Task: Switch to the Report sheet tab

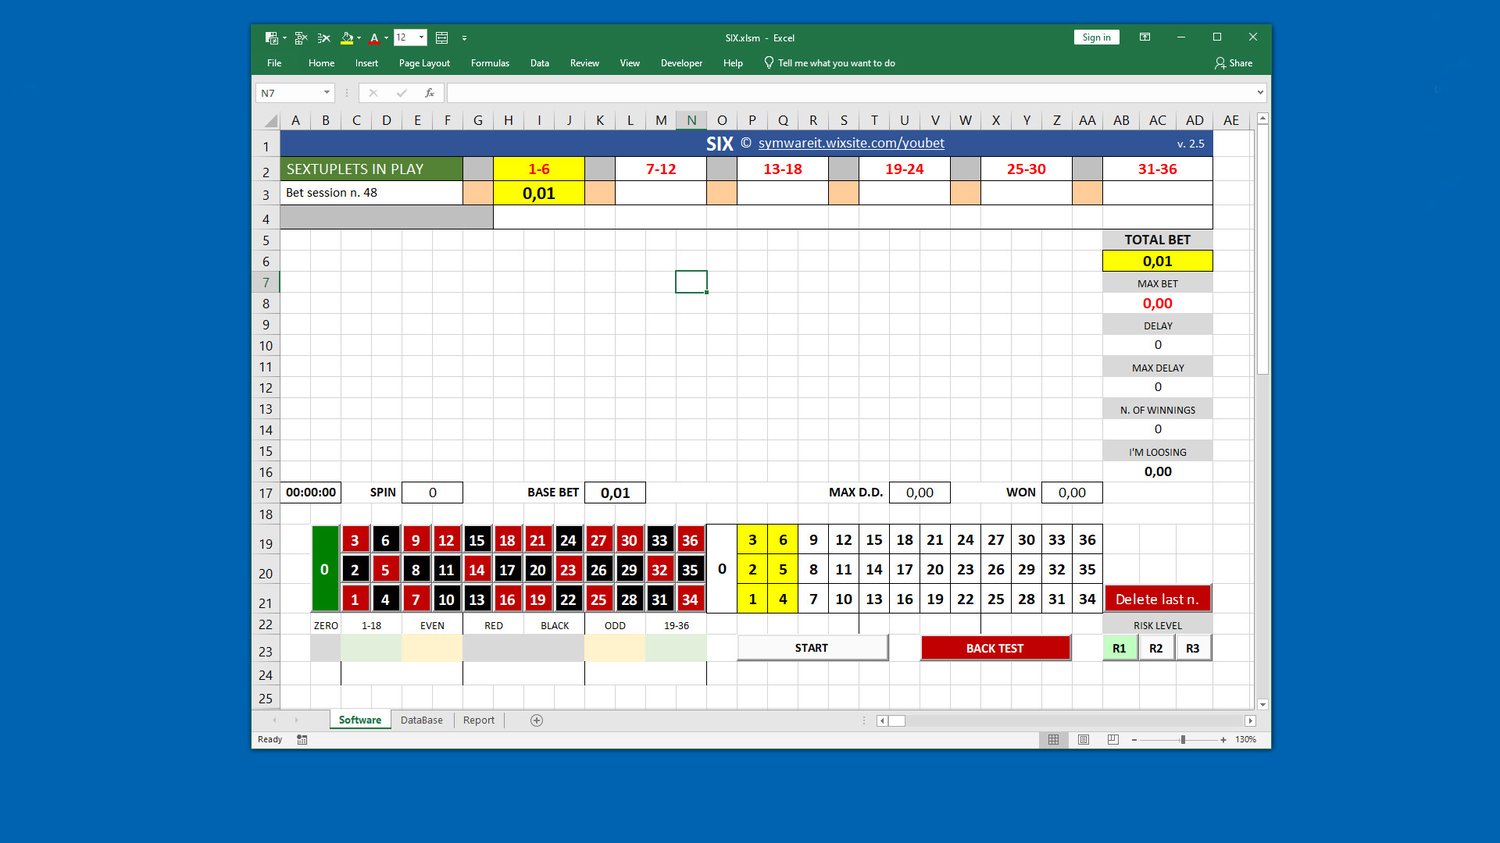Action: (478, 720)
